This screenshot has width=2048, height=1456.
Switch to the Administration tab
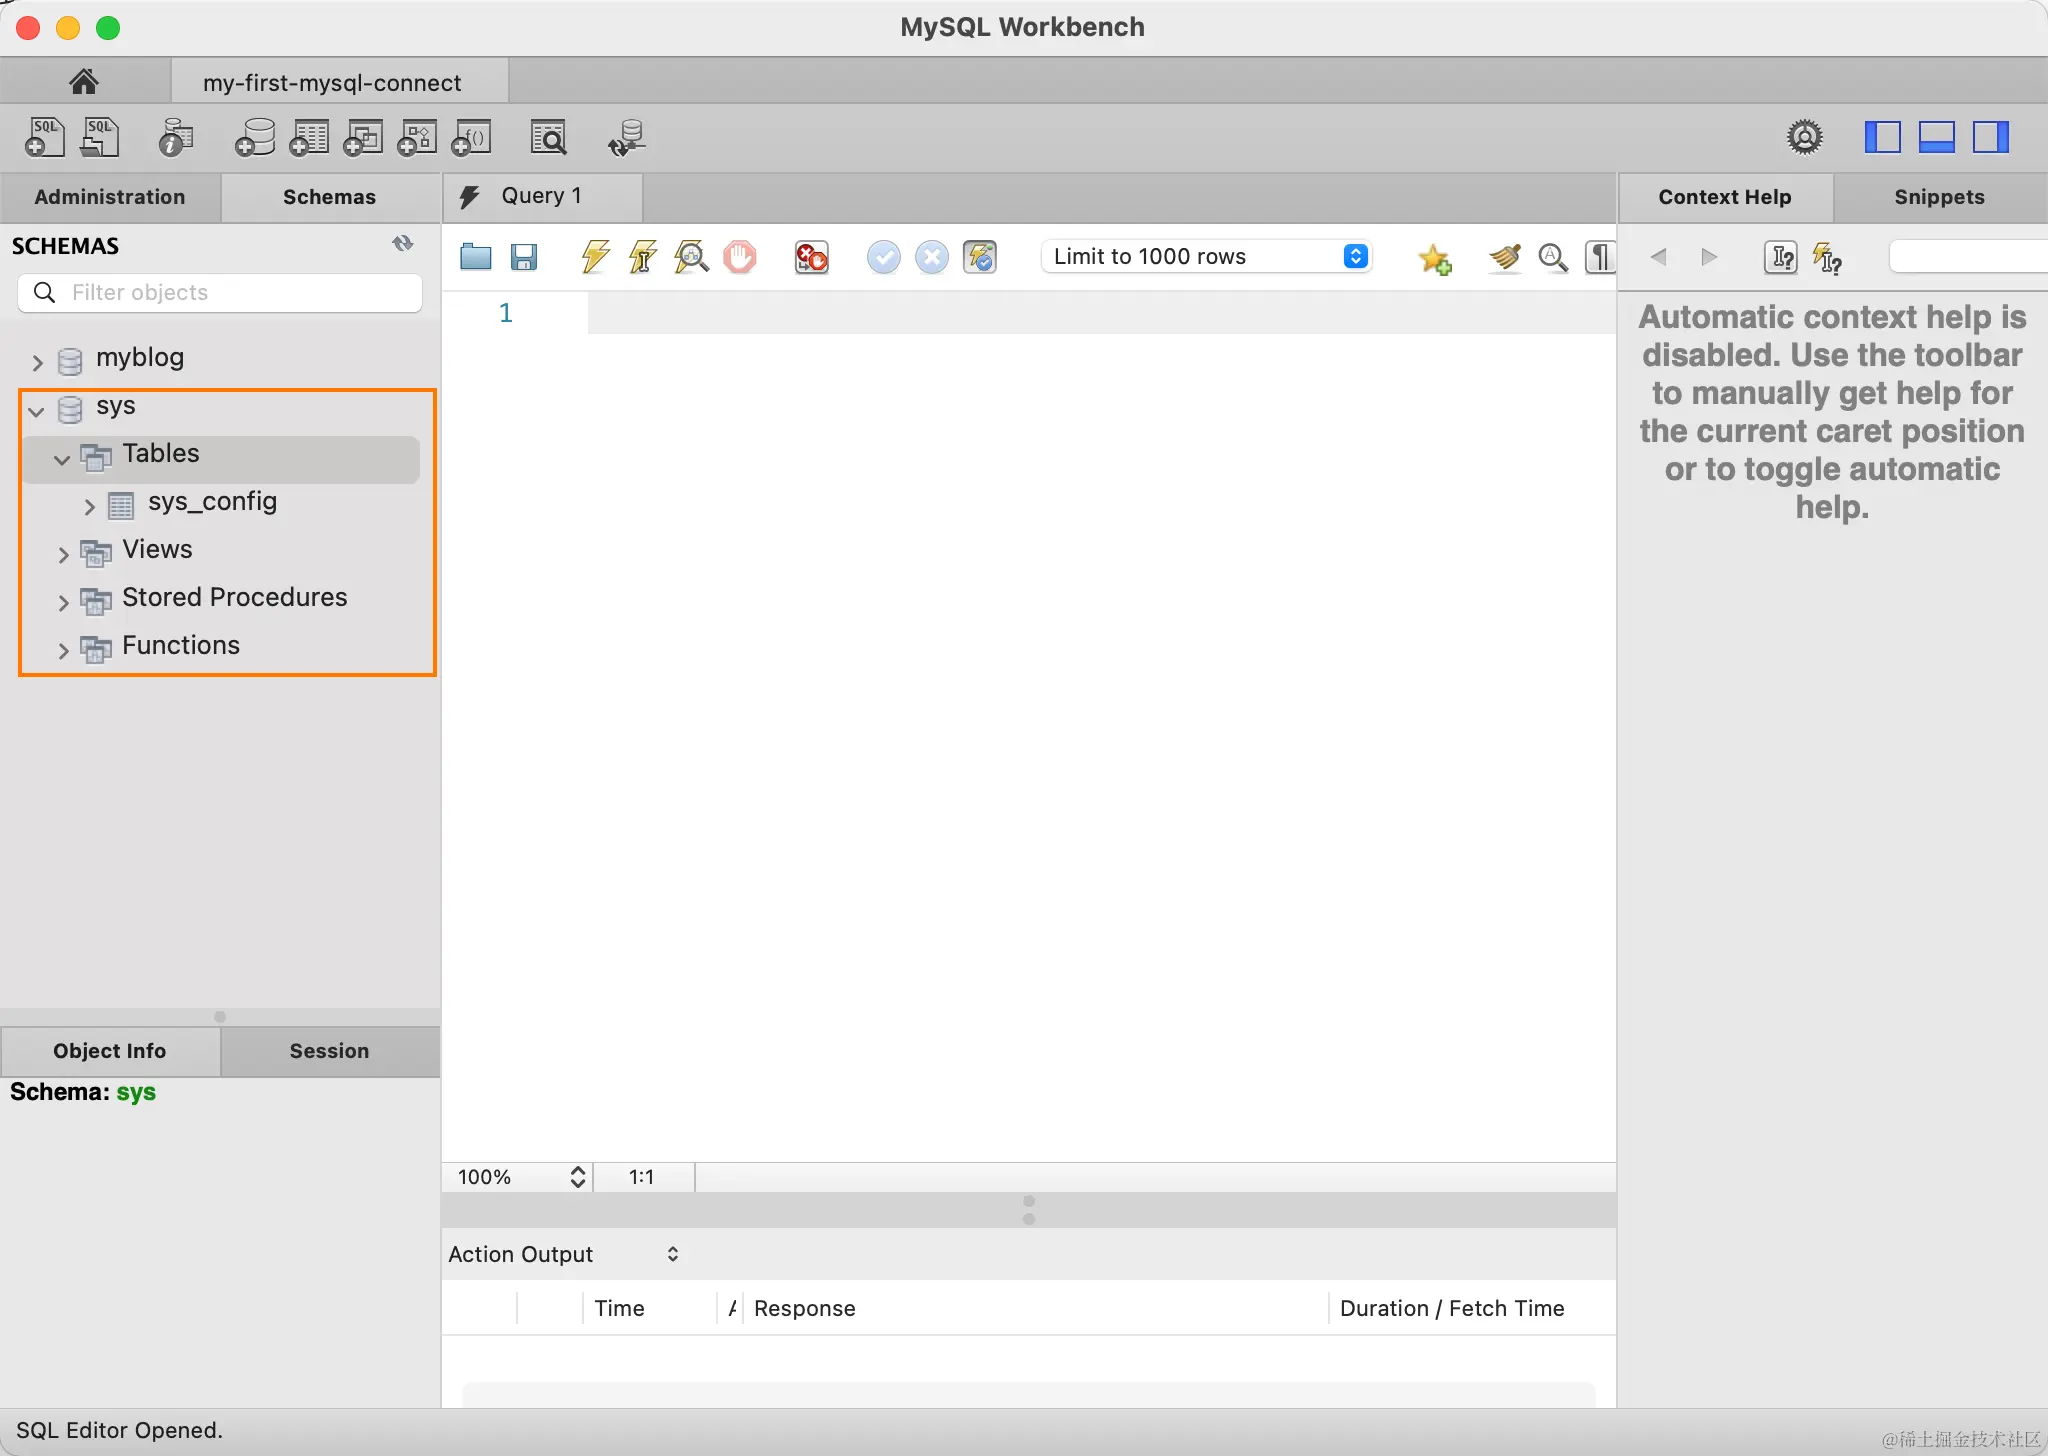pos(110,197)
